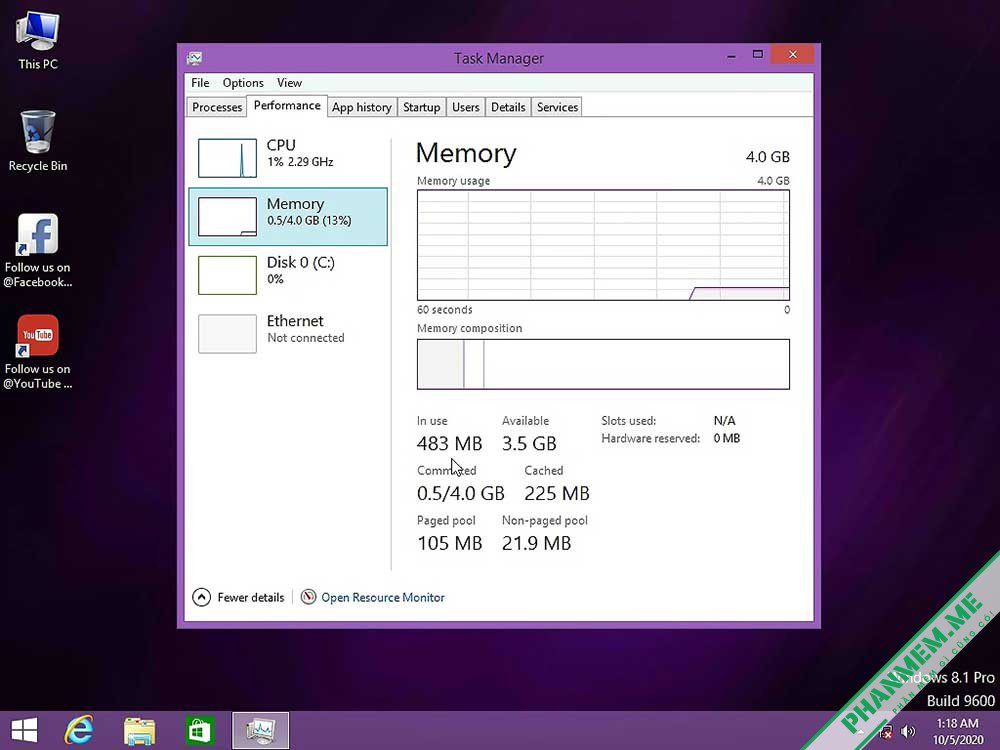Open the View menu
Viewport: 1000px width, 750px height.
289,83
